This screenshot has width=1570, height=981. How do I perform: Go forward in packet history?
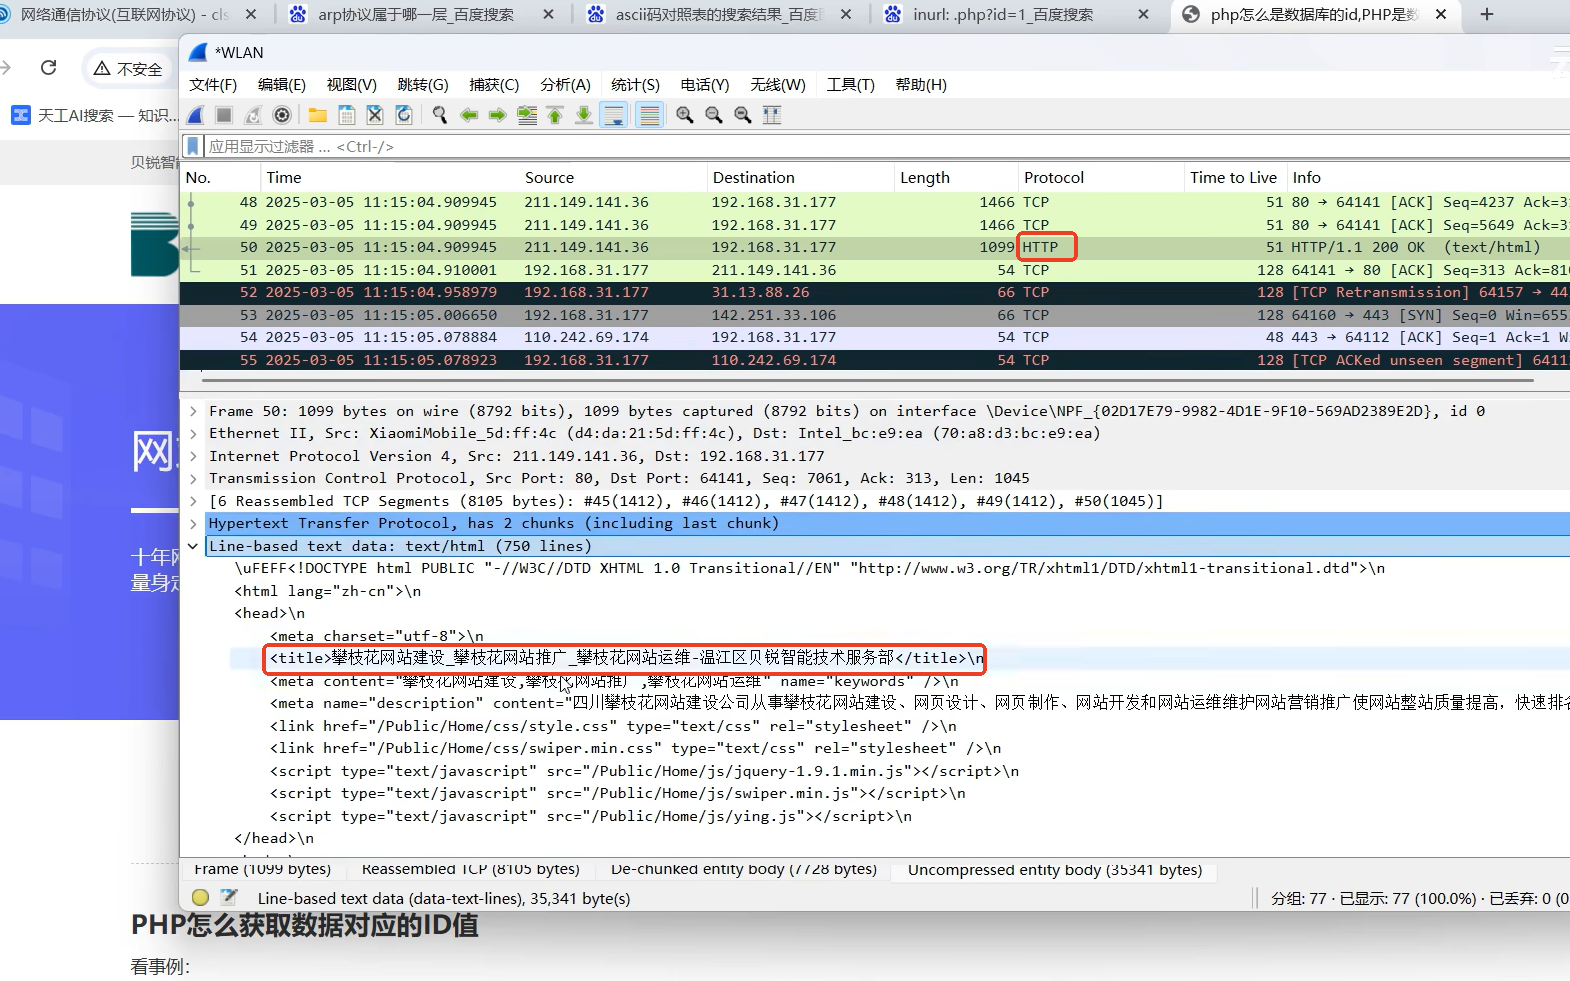pos(497,115)
